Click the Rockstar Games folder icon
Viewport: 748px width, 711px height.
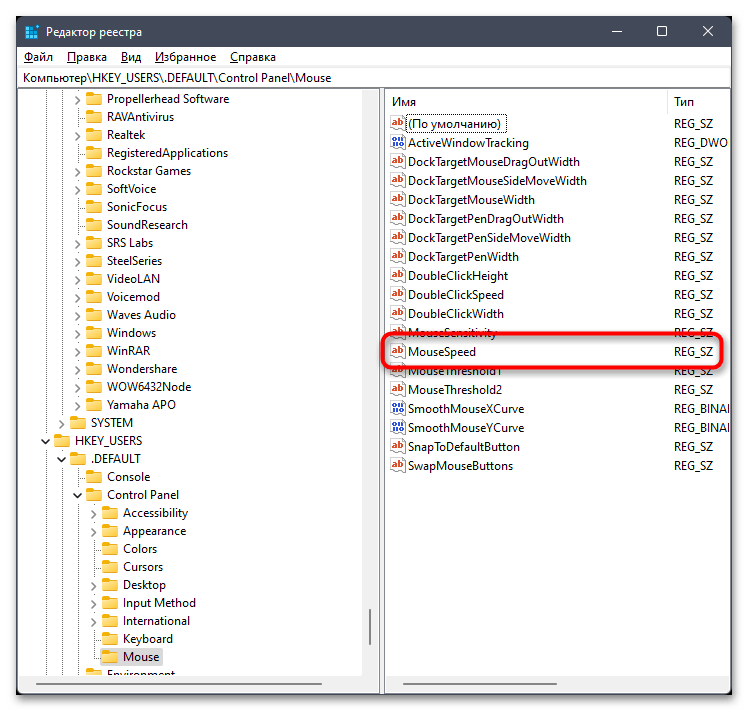coord(94,171)
